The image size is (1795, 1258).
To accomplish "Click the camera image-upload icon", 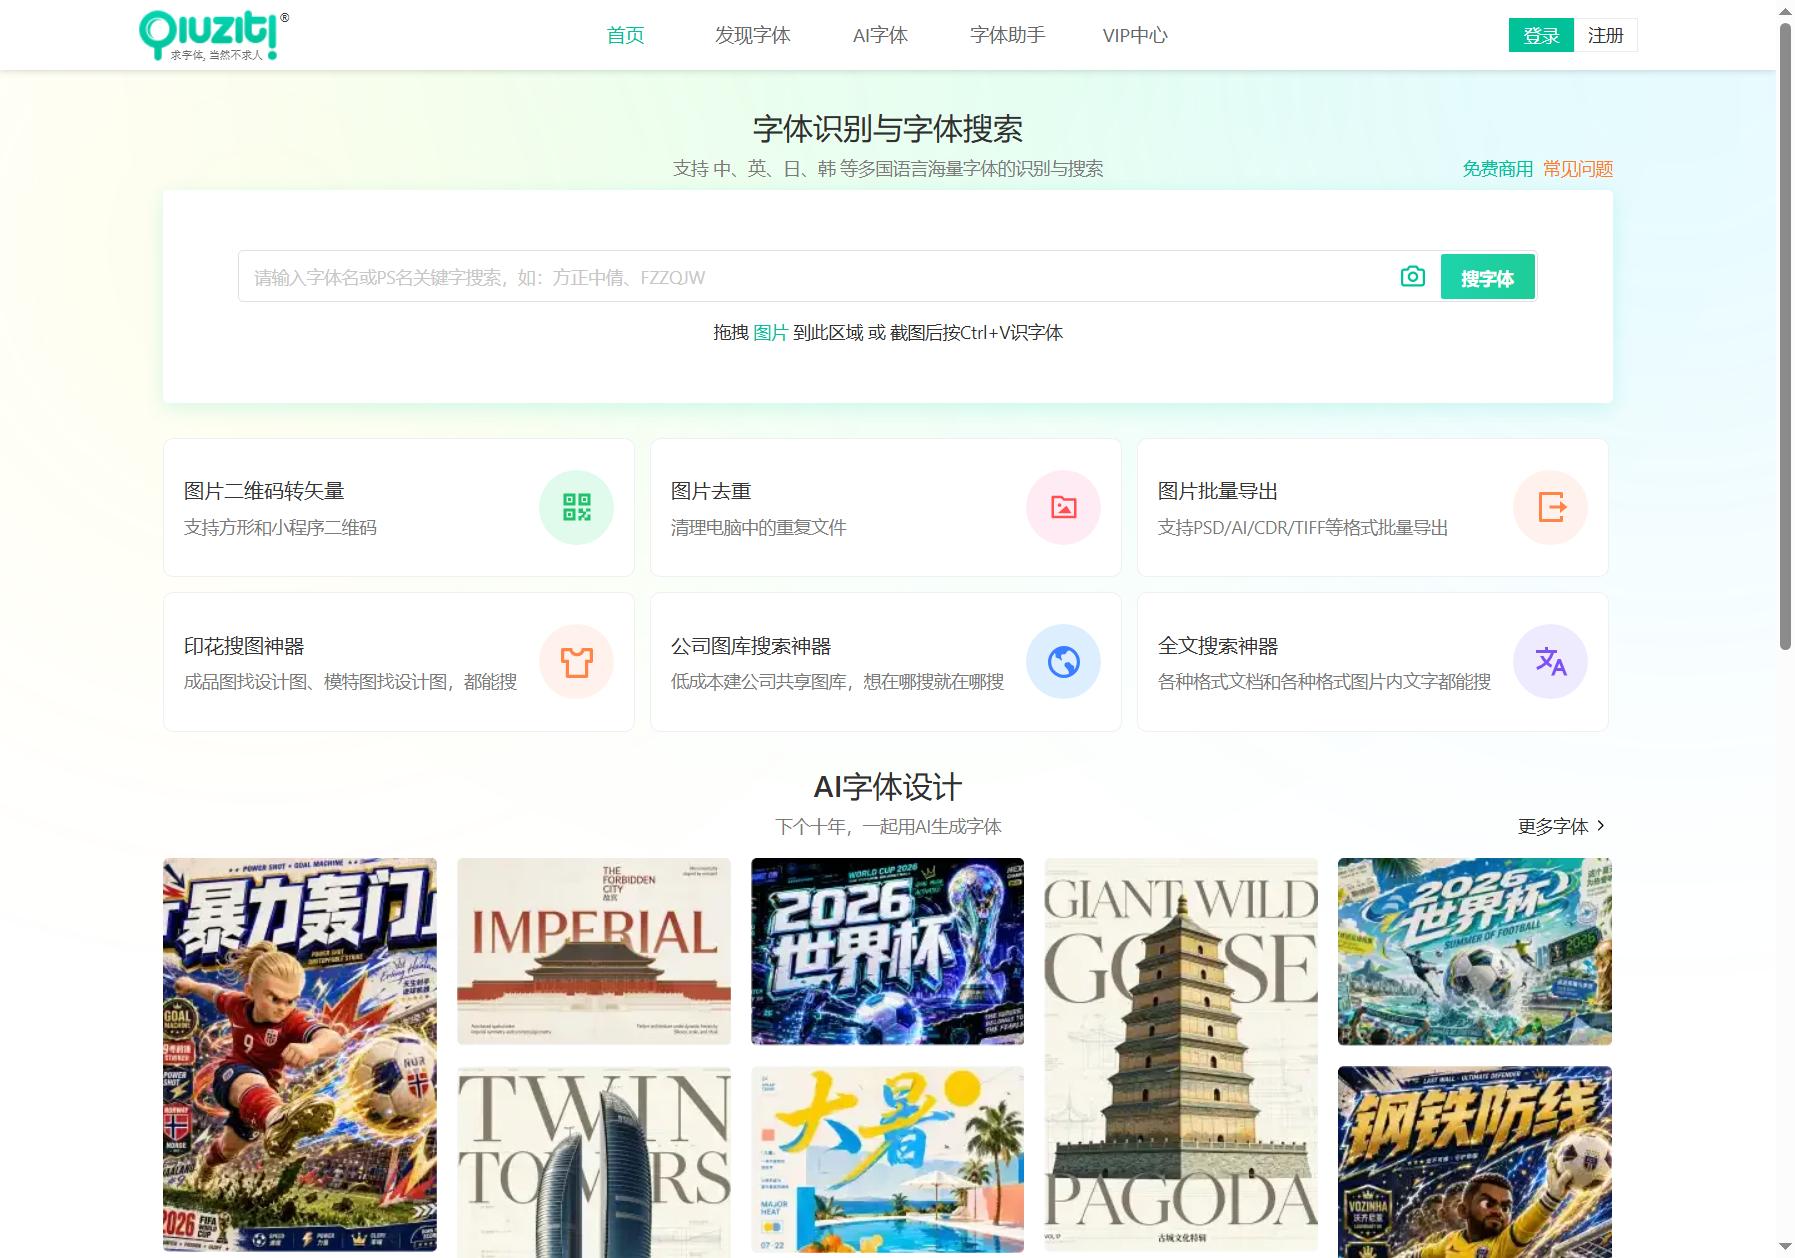I will pos(1412,276).
